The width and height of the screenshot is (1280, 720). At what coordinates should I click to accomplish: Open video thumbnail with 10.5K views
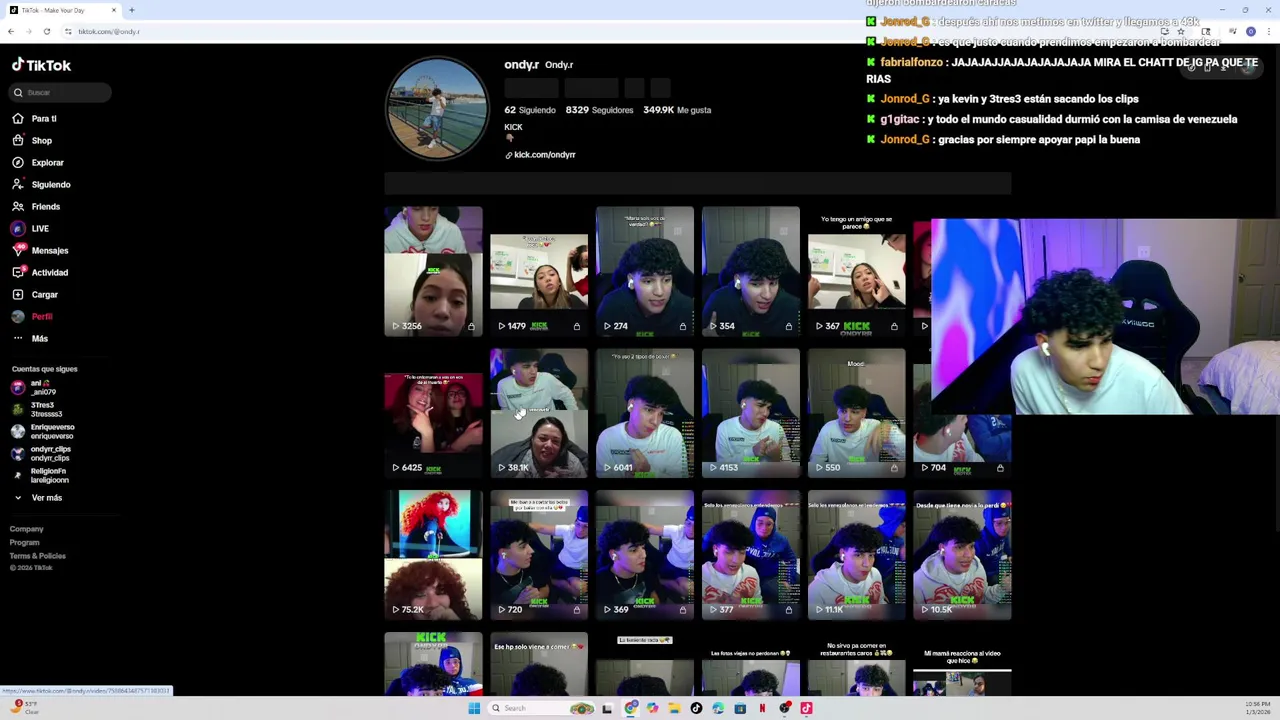click(963, 555)
